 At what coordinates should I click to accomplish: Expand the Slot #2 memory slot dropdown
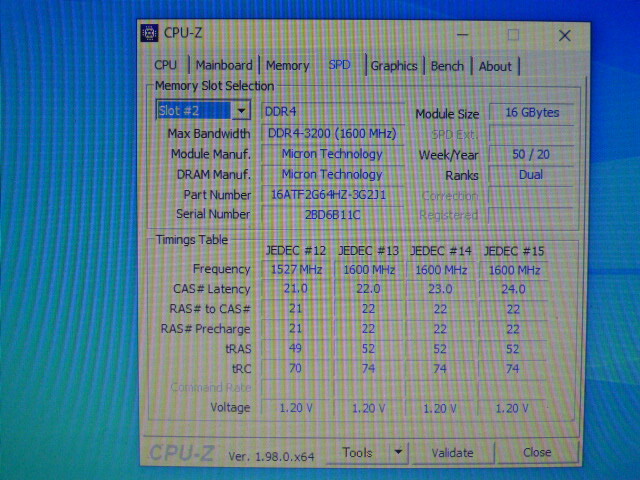(x=241, y=111)
